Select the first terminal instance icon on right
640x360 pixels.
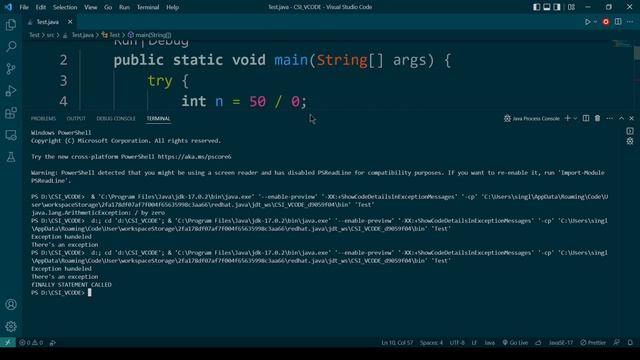(630, 131)
